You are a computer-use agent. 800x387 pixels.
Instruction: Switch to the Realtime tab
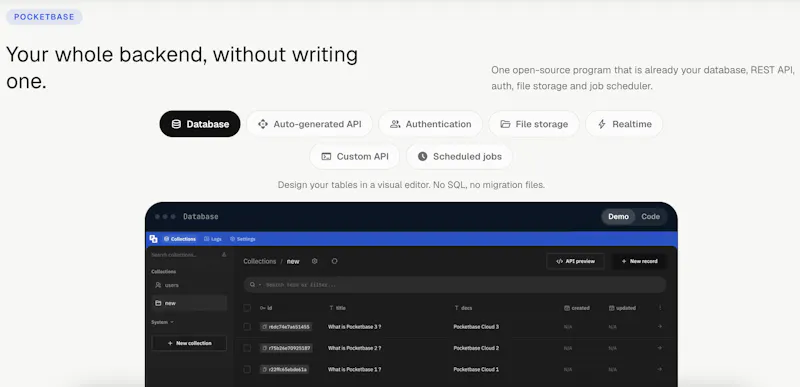point(624,124)
